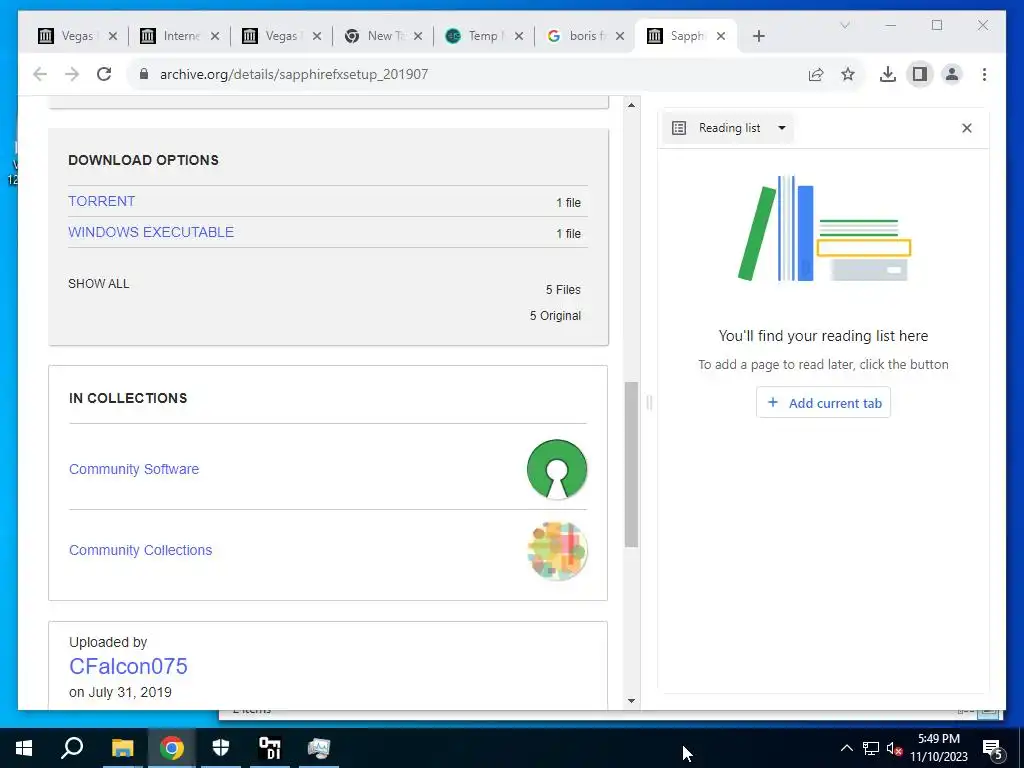This screenshot has height=768, width=1024.
Task: Click the vertical scrollbar thumb
Action: [631, 464]
